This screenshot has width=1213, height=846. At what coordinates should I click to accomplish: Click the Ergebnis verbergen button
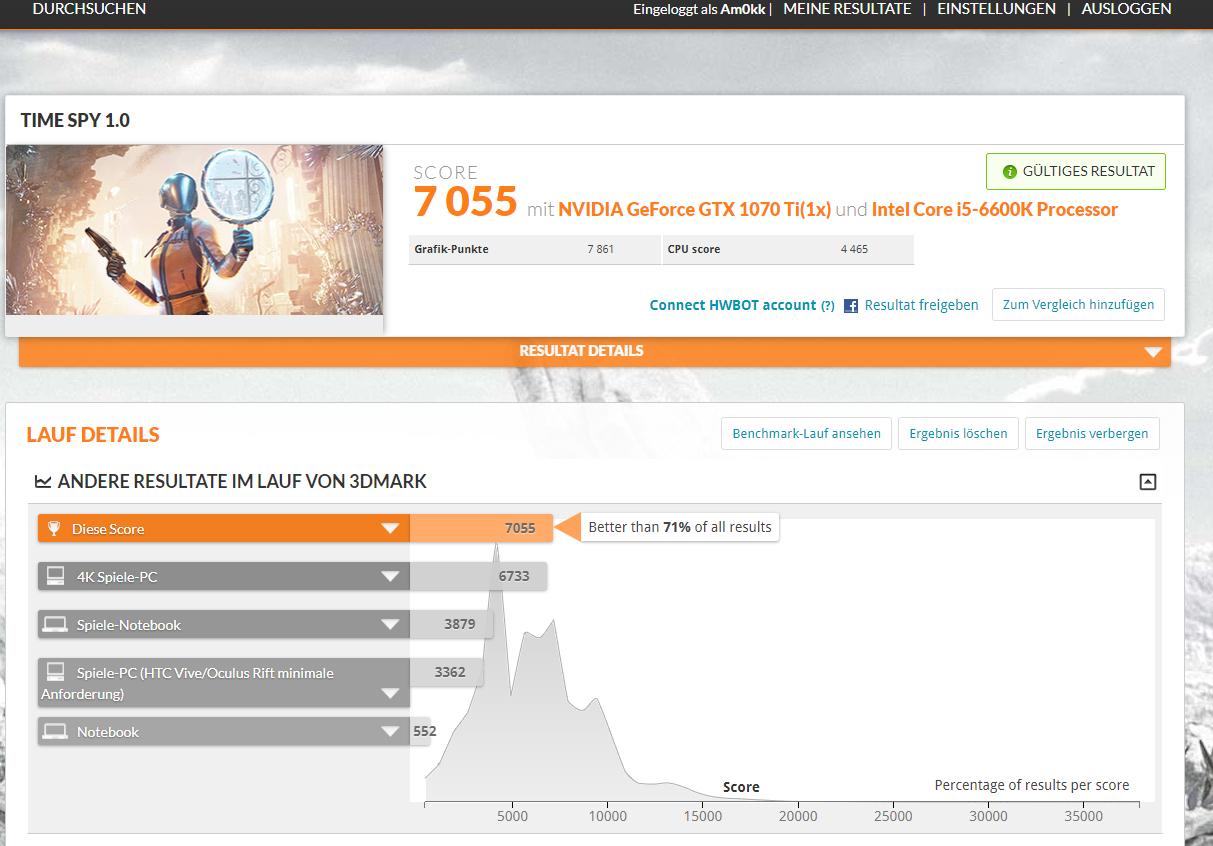coord(1092,434)
